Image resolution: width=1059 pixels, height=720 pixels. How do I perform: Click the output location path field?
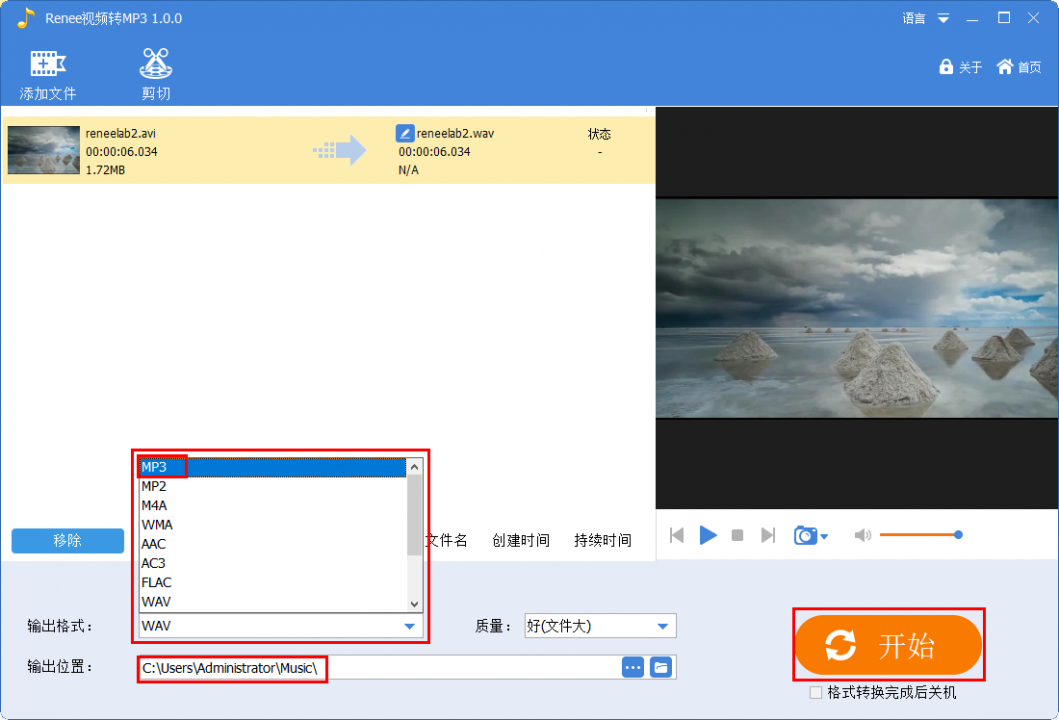point(378,668)
